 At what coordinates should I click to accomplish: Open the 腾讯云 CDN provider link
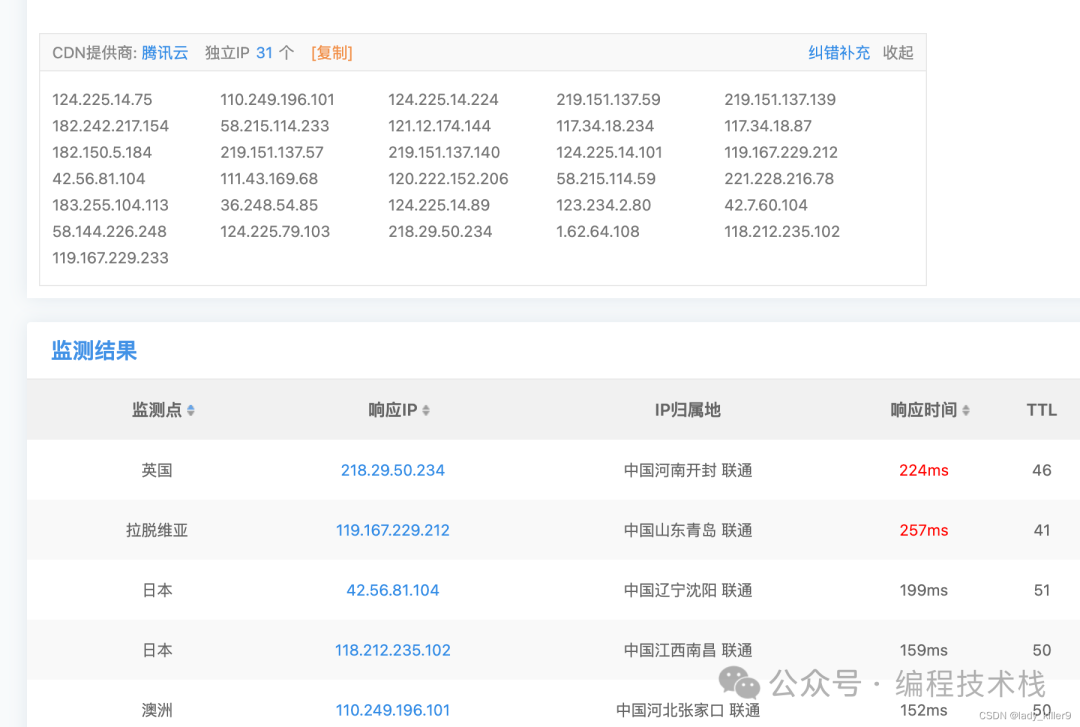click(x=165, y=53)
